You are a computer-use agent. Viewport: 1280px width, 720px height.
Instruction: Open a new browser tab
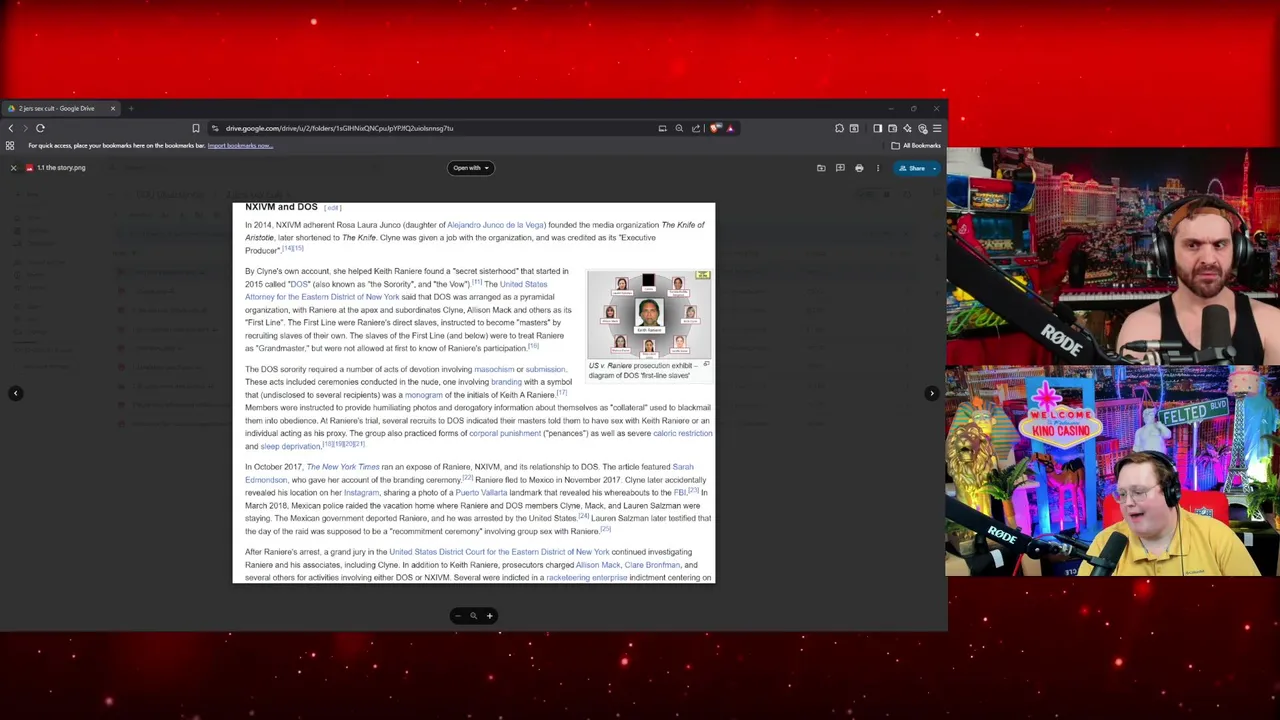(x=130, y=108)
